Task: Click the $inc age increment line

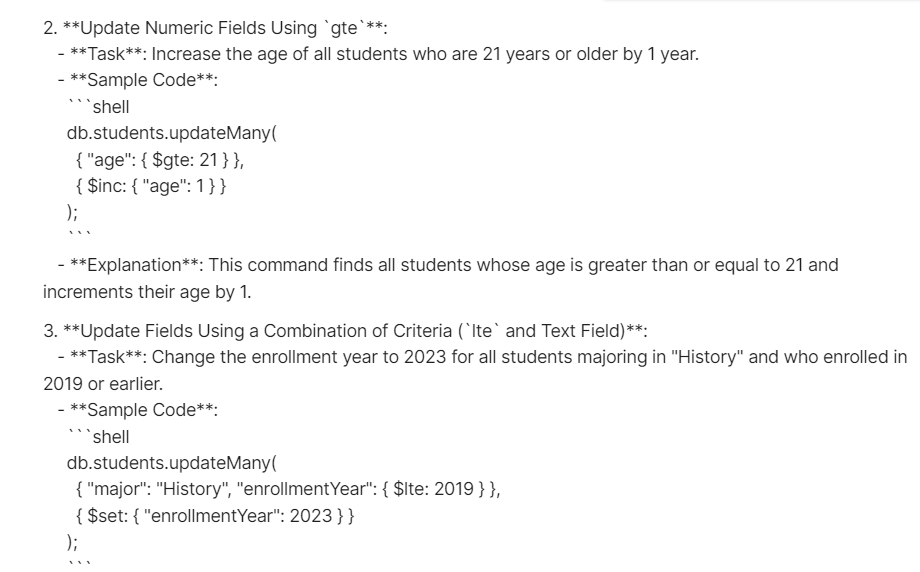Action: pyautogui.click(x=149, y=184)
